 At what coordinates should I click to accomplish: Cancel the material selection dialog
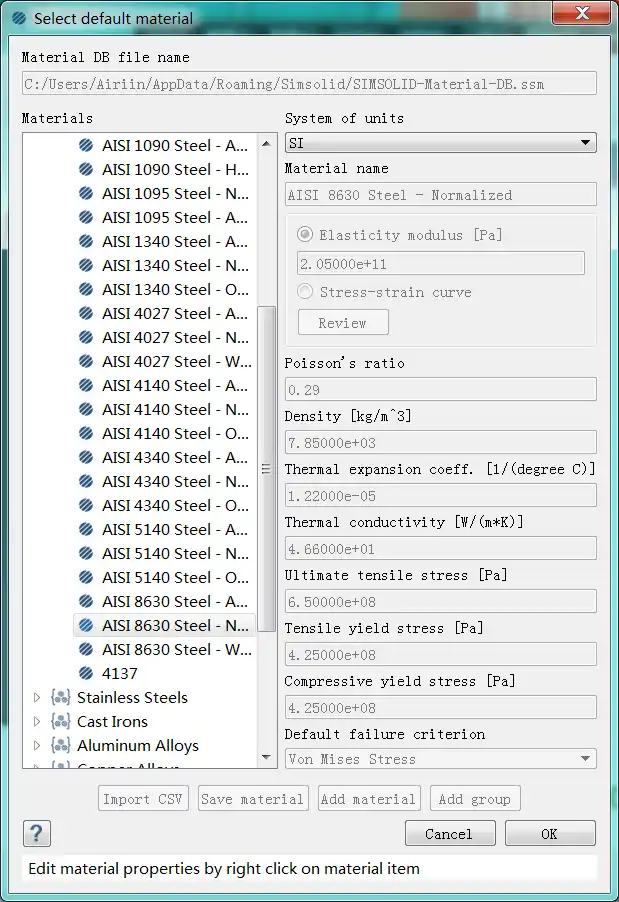(x=450, y=833)
